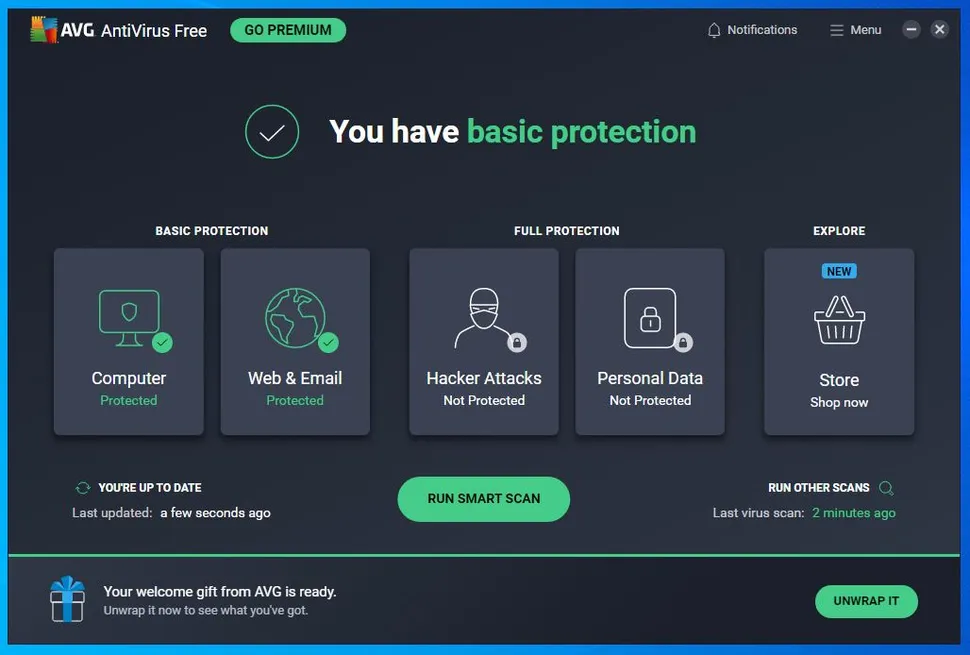Click the lock badge on Hacker Attacks
The width and height of the screenshot is (970, 655).
pyautogui.click(x=517, y=343)
